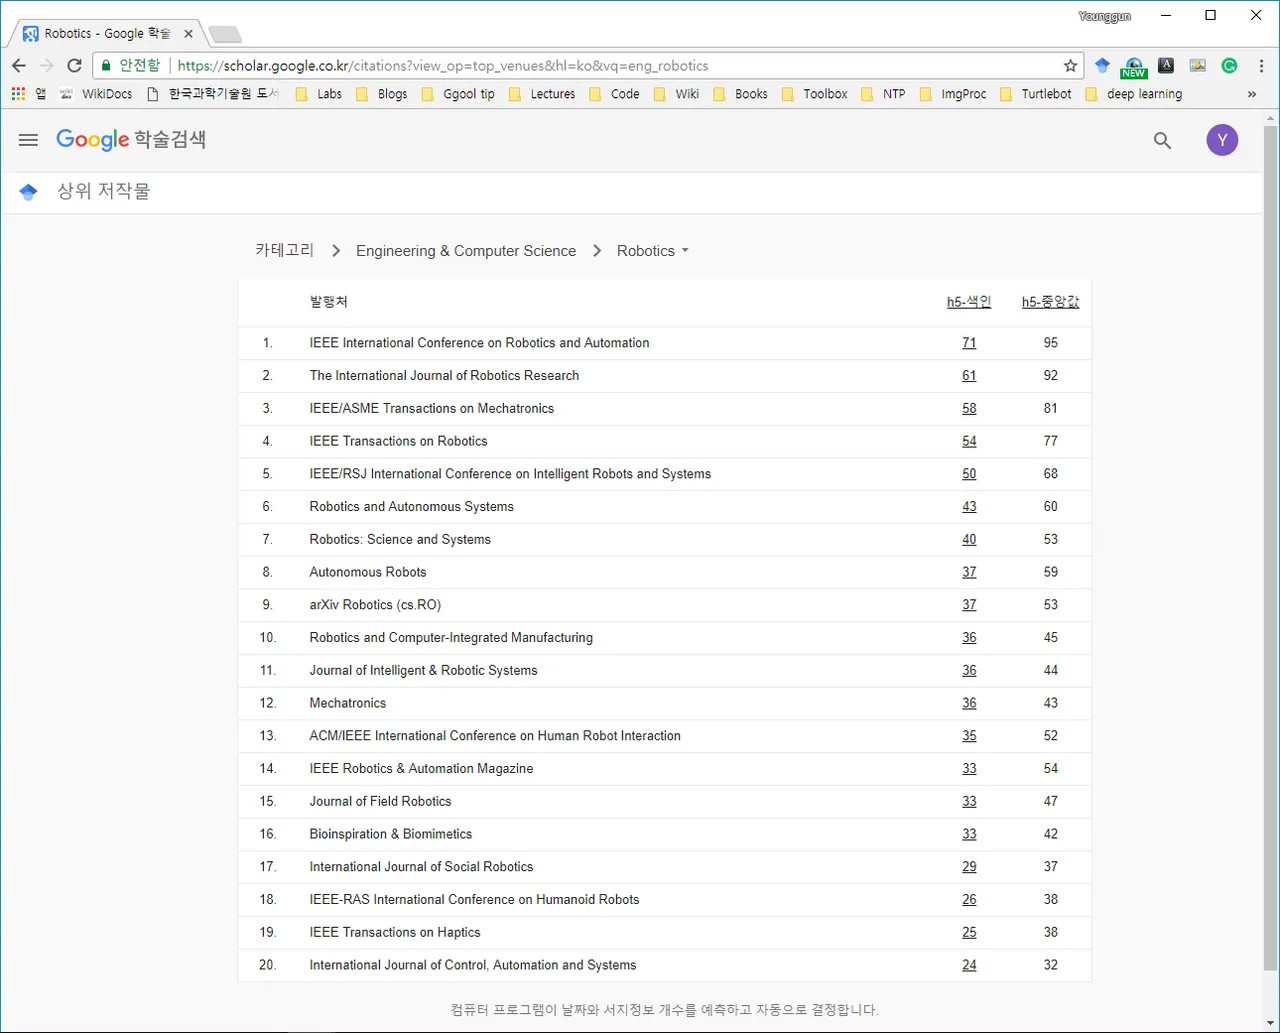Open the Code bookmark folder

(x=614, y=94)
